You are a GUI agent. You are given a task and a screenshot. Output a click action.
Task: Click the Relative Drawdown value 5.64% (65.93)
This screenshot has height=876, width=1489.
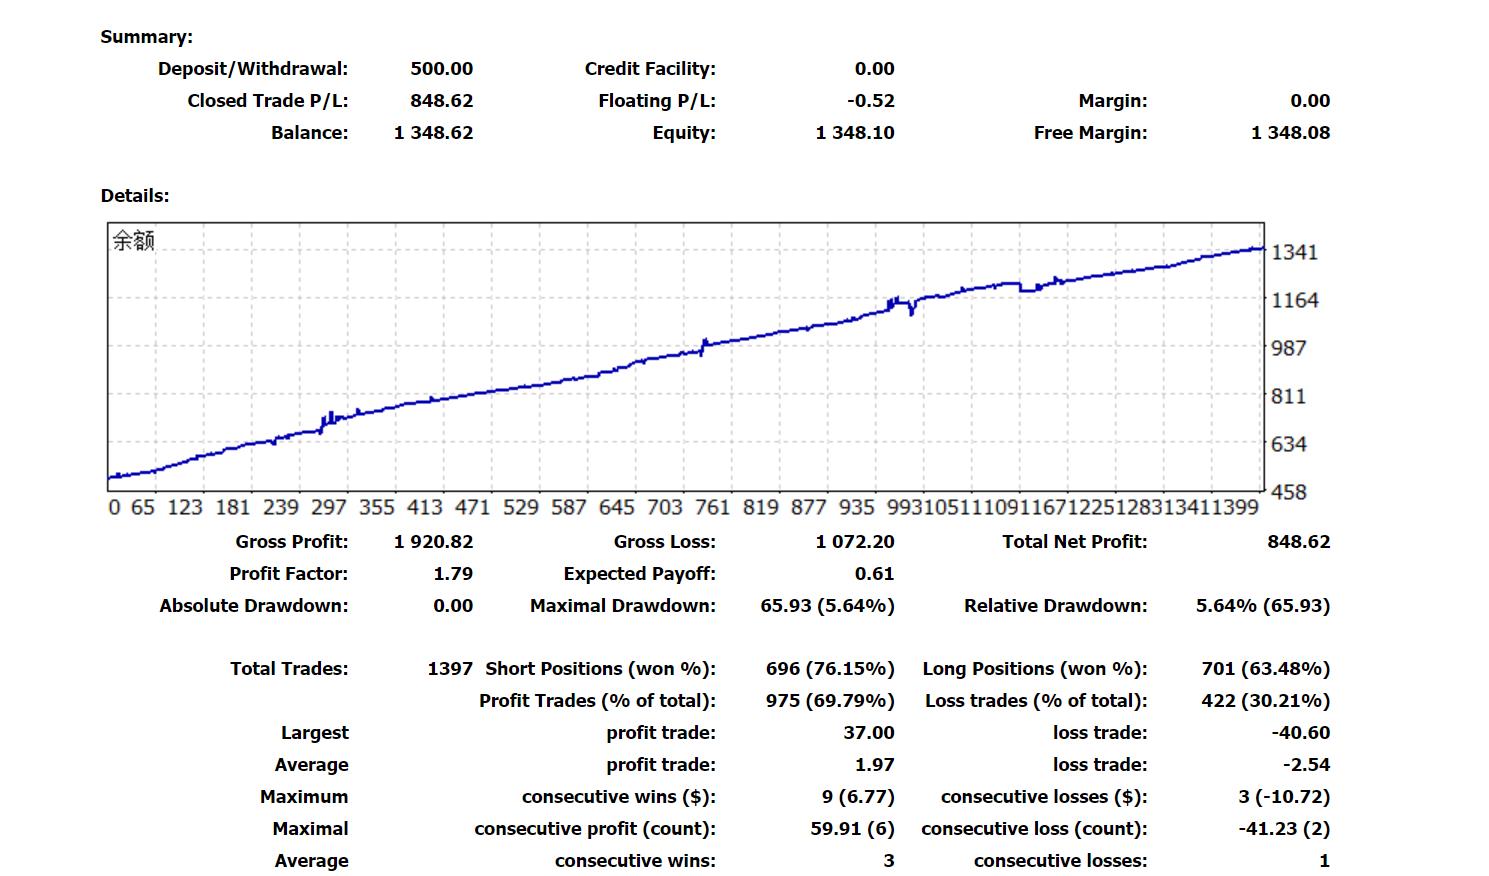[x=1263, y=606]
